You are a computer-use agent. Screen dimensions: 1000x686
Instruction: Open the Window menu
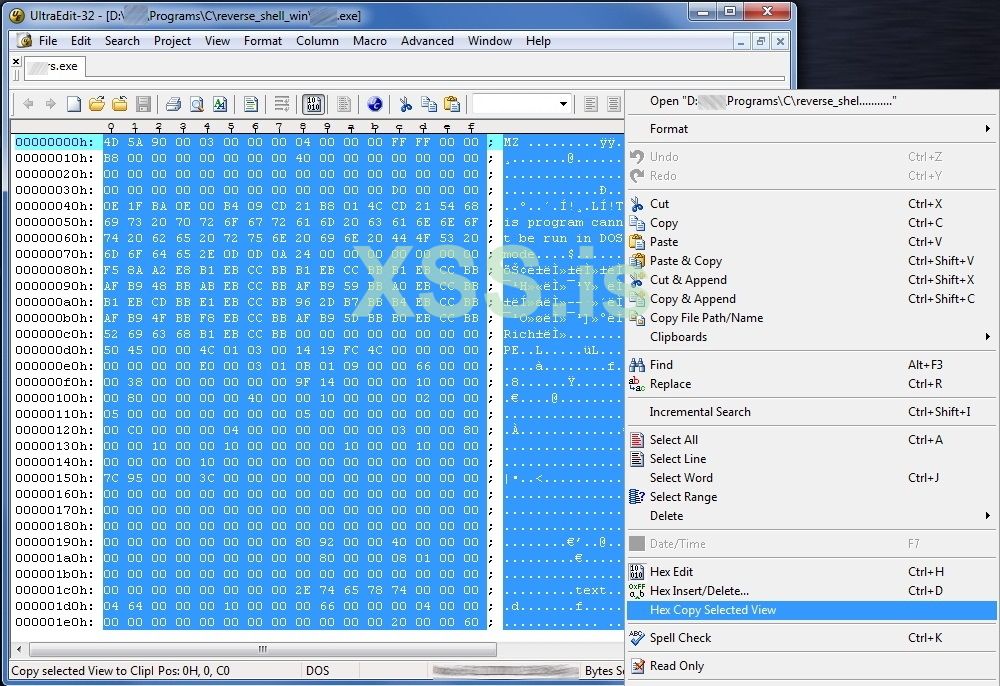click(x=489, y=41)
